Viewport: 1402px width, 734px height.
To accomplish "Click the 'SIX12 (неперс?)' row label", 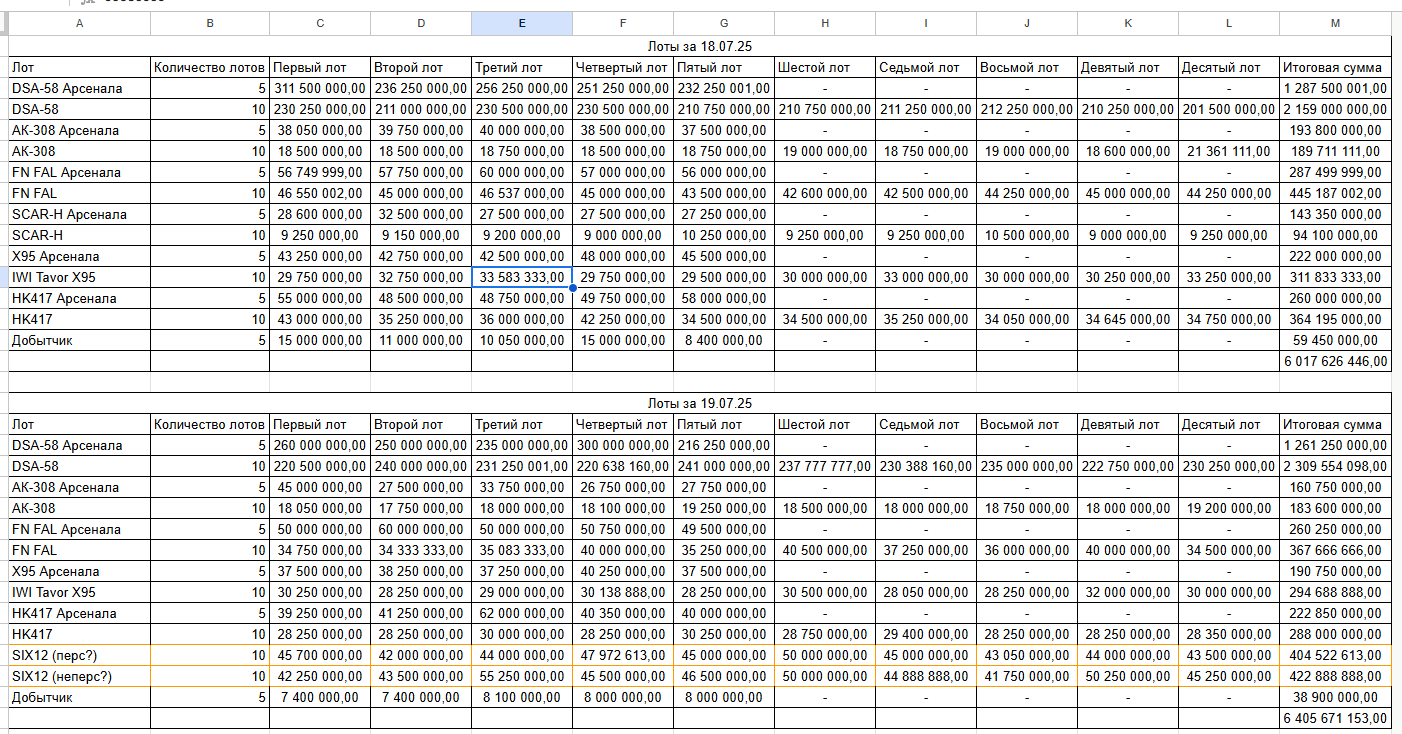I will (80, 676).
